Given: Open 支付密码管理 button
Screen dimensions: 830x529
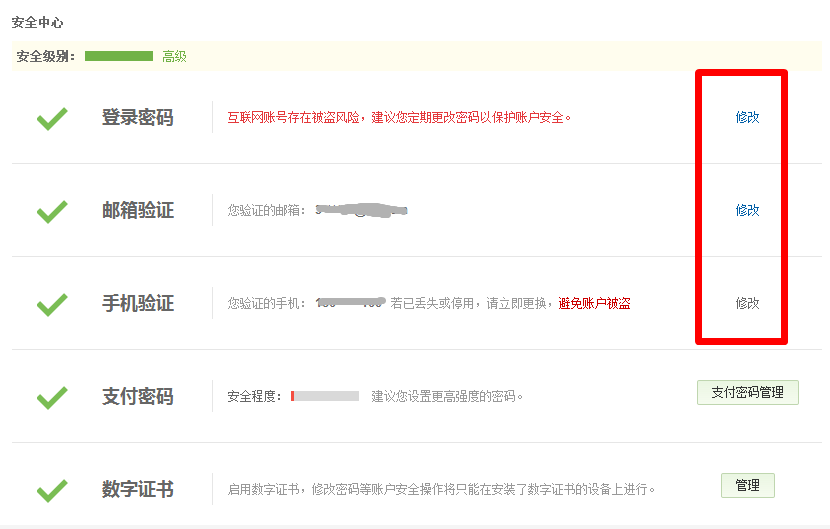Looking at the screenshot, I should (747, 392).
